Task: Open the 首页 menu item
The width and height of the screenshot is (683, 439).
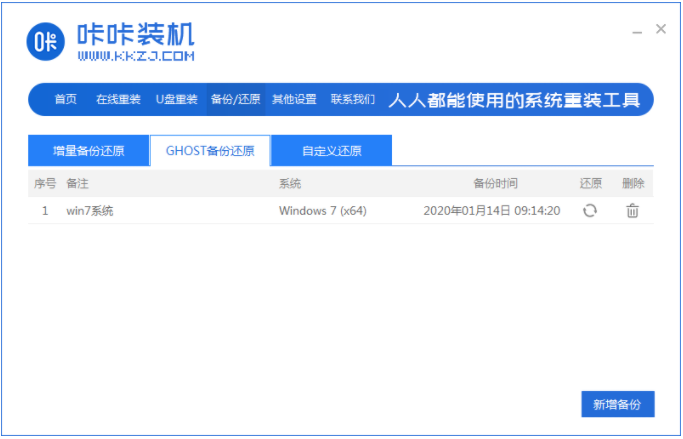Action: (65, 99)
